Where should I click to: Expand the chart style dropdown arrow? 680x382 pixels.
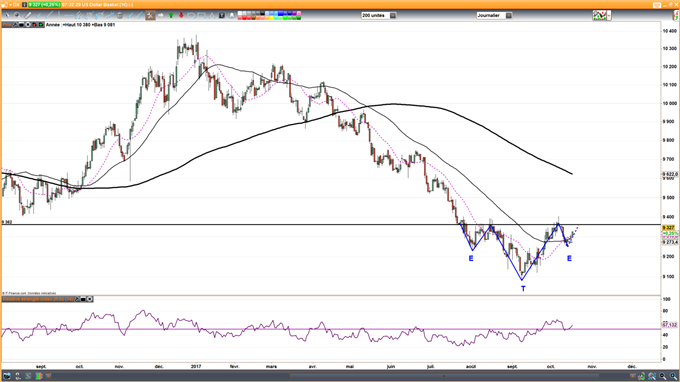(609, 15)
